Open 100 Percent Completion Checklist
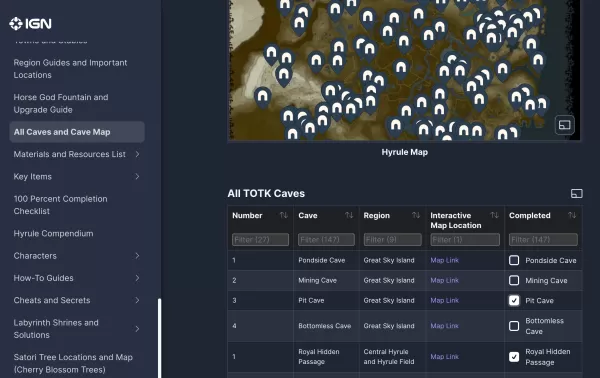Viewport: 600px width, 378px height. coord(60,205)
